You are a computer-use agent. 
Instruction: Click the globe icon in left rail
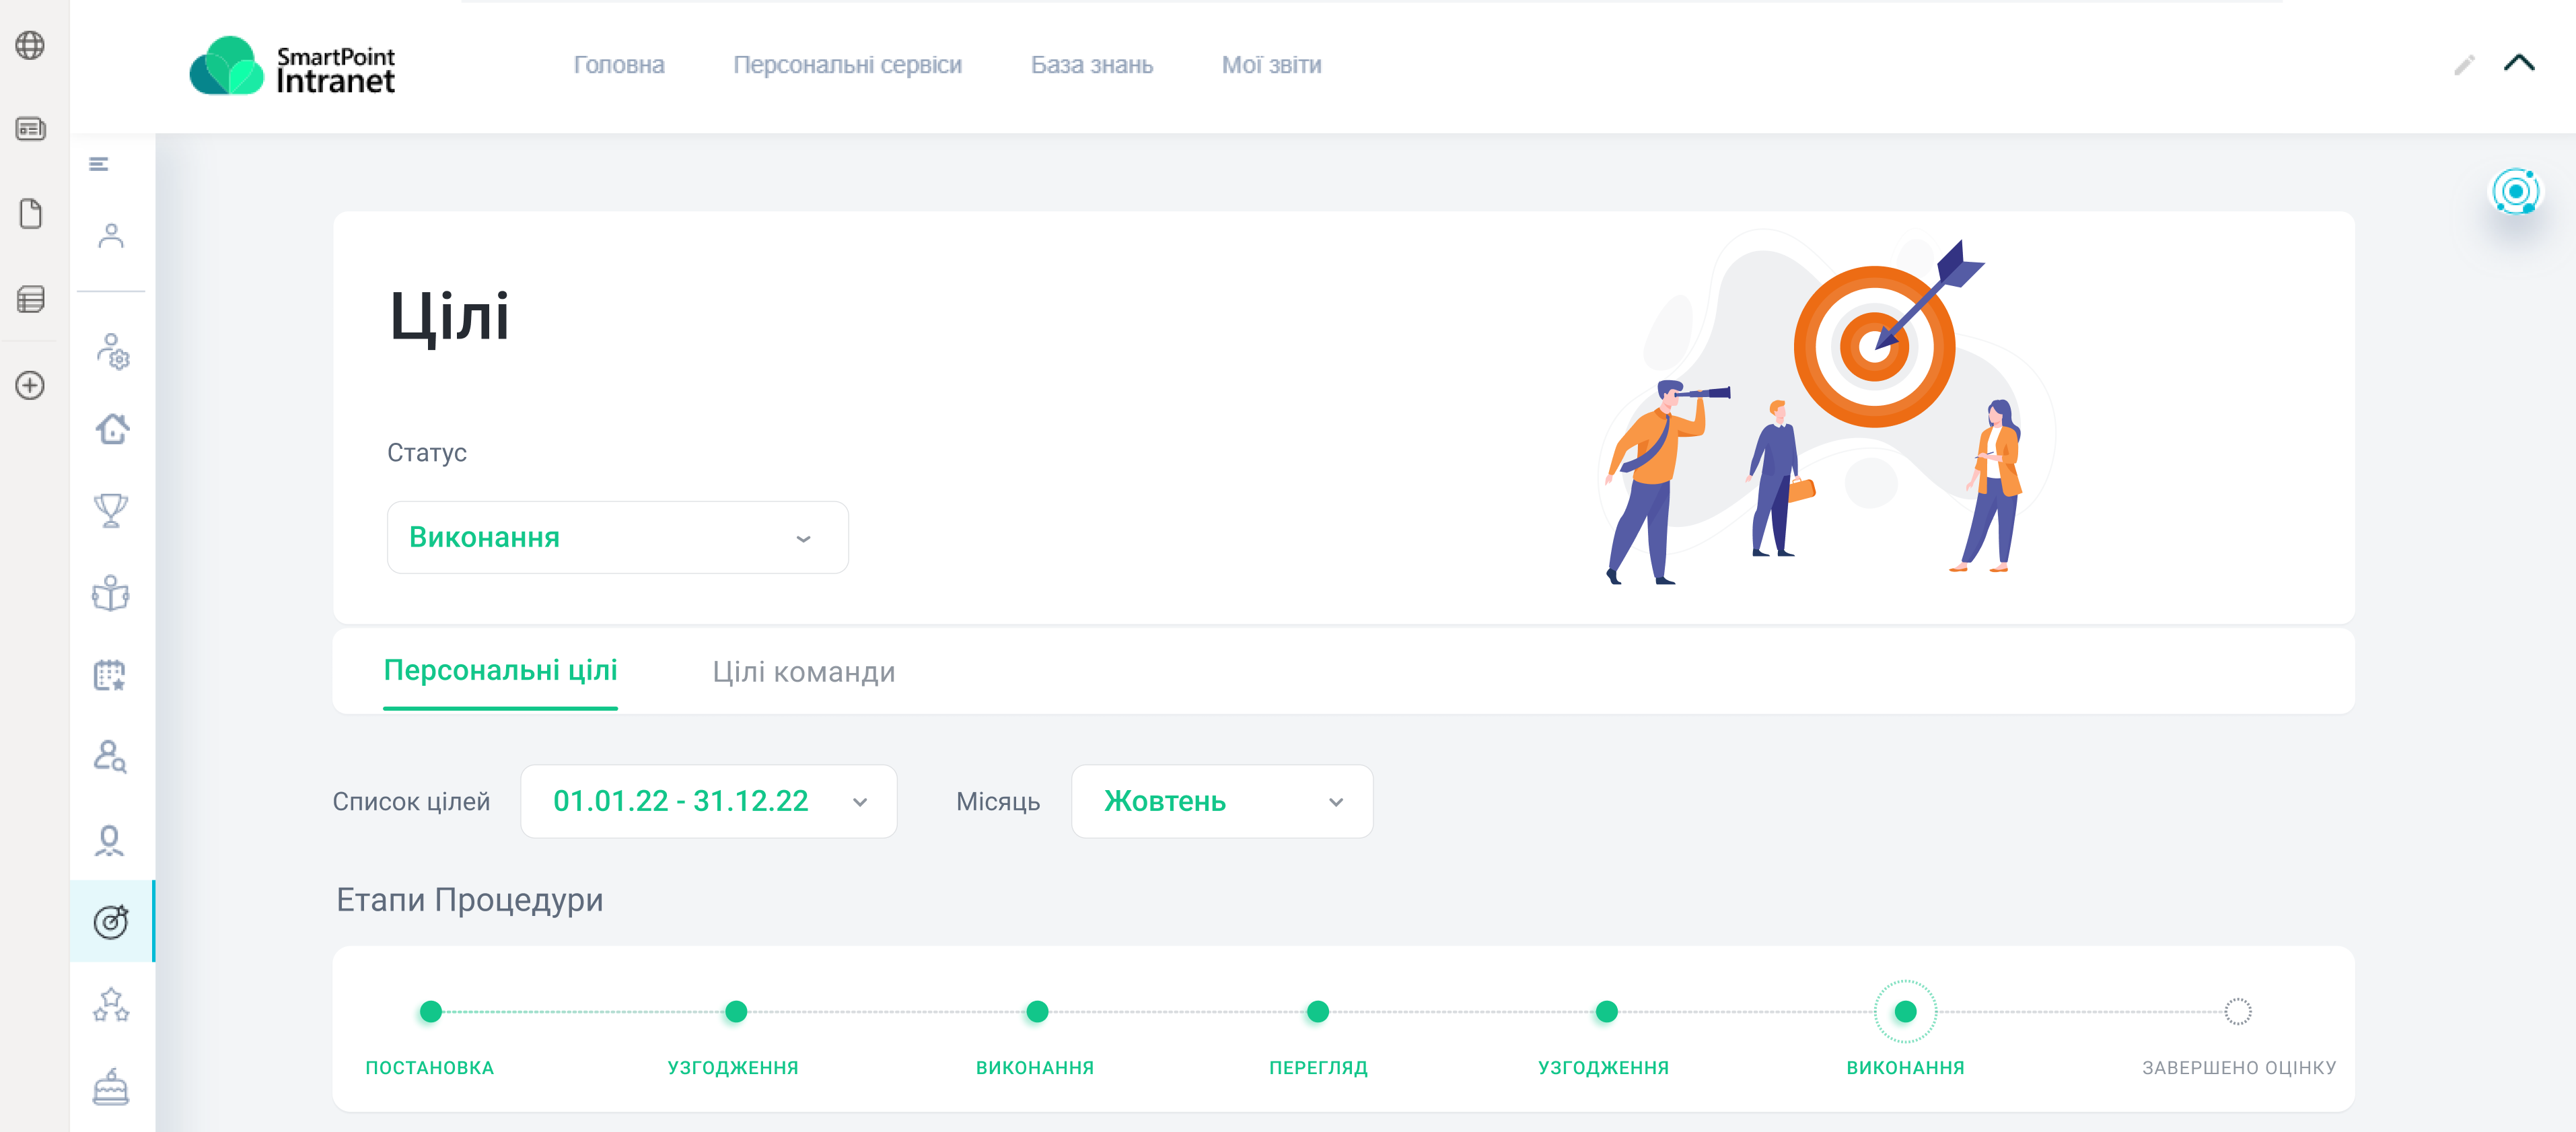click(30, 45)
